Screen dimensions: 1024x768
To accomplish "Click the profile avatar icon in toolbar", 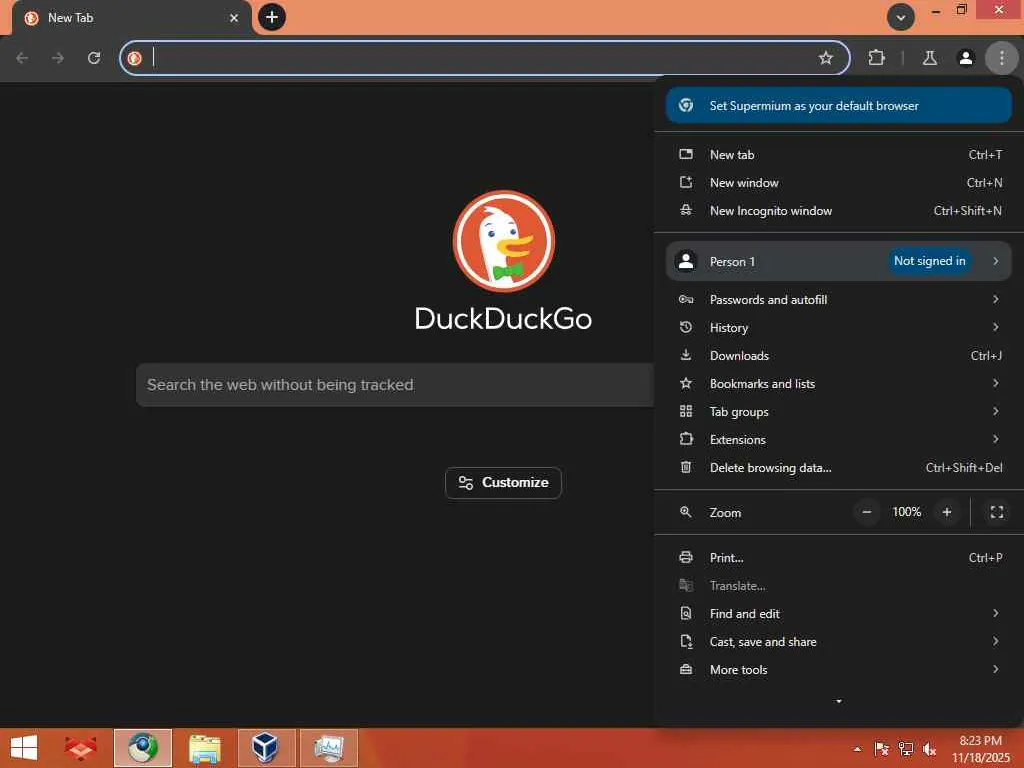I will point(965,58).
